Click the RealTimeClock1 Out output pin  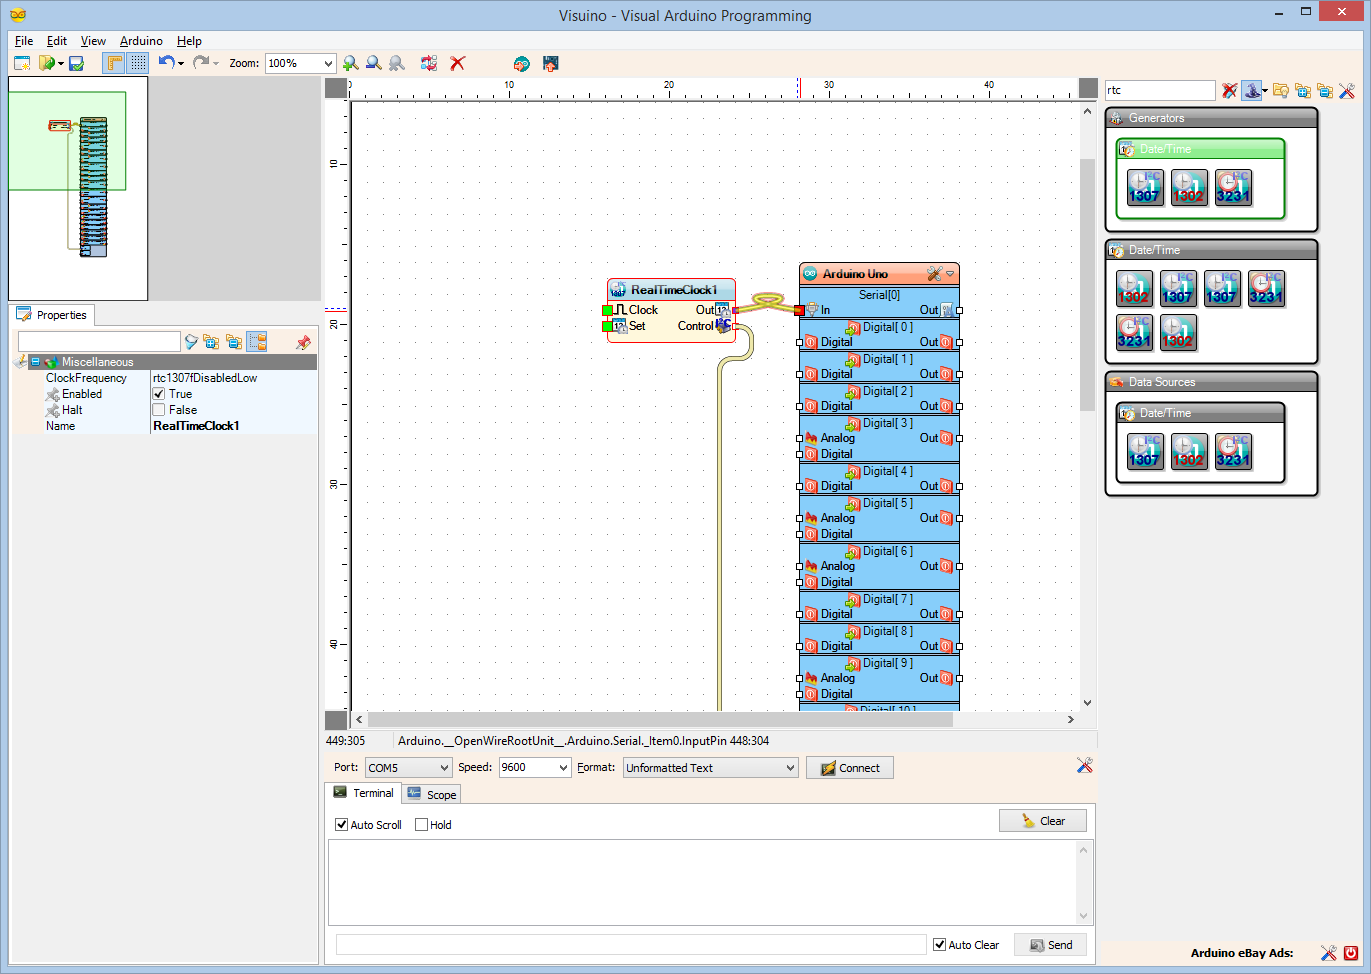click(x=734, y=310)
